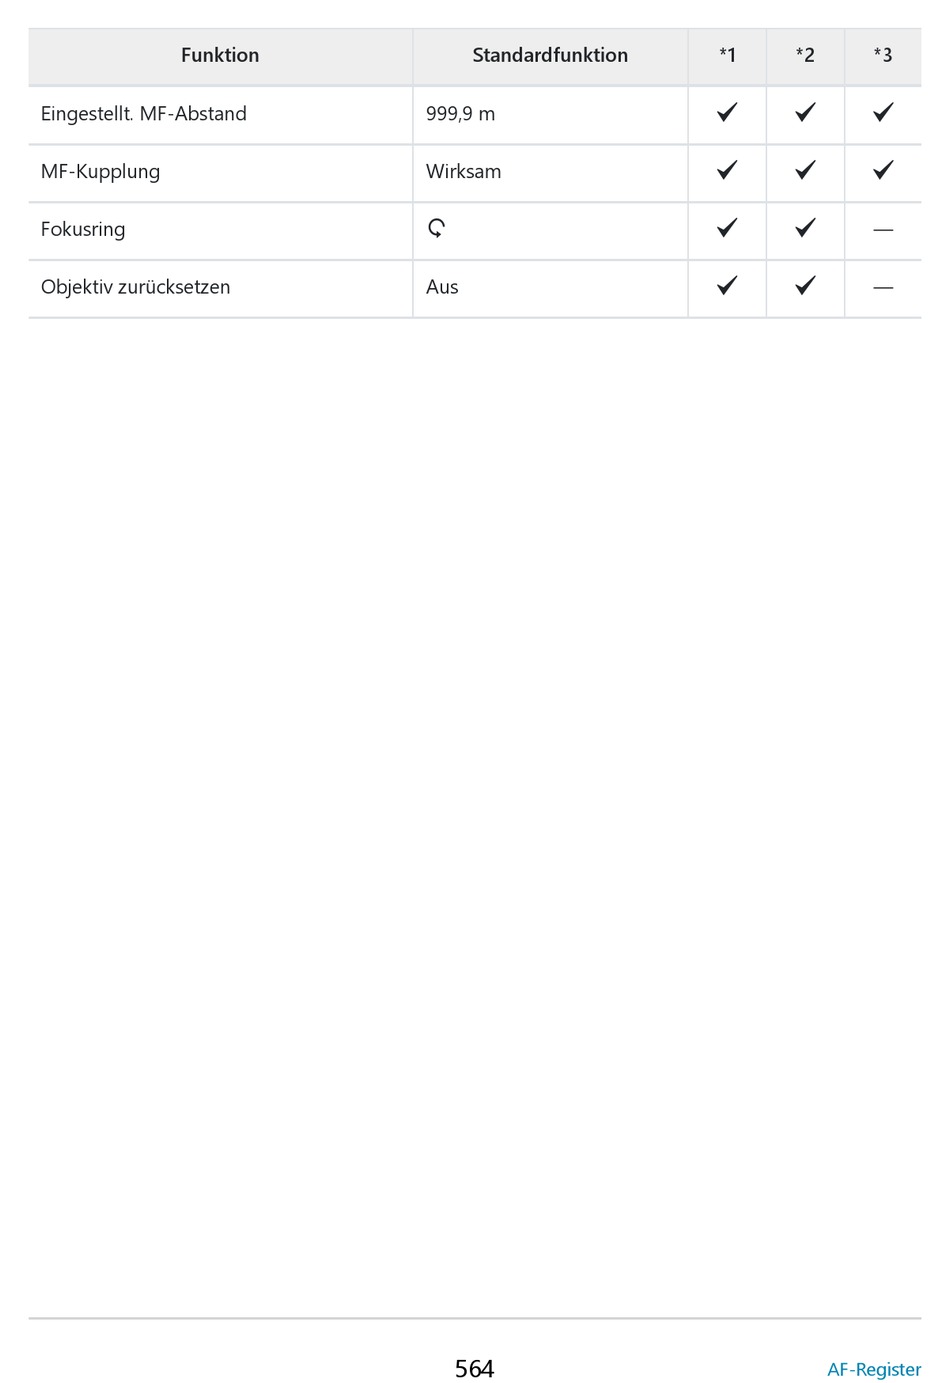Open the AF-Register link
The width and height of the screenshot is (950, 1383).
point(873,1369)
